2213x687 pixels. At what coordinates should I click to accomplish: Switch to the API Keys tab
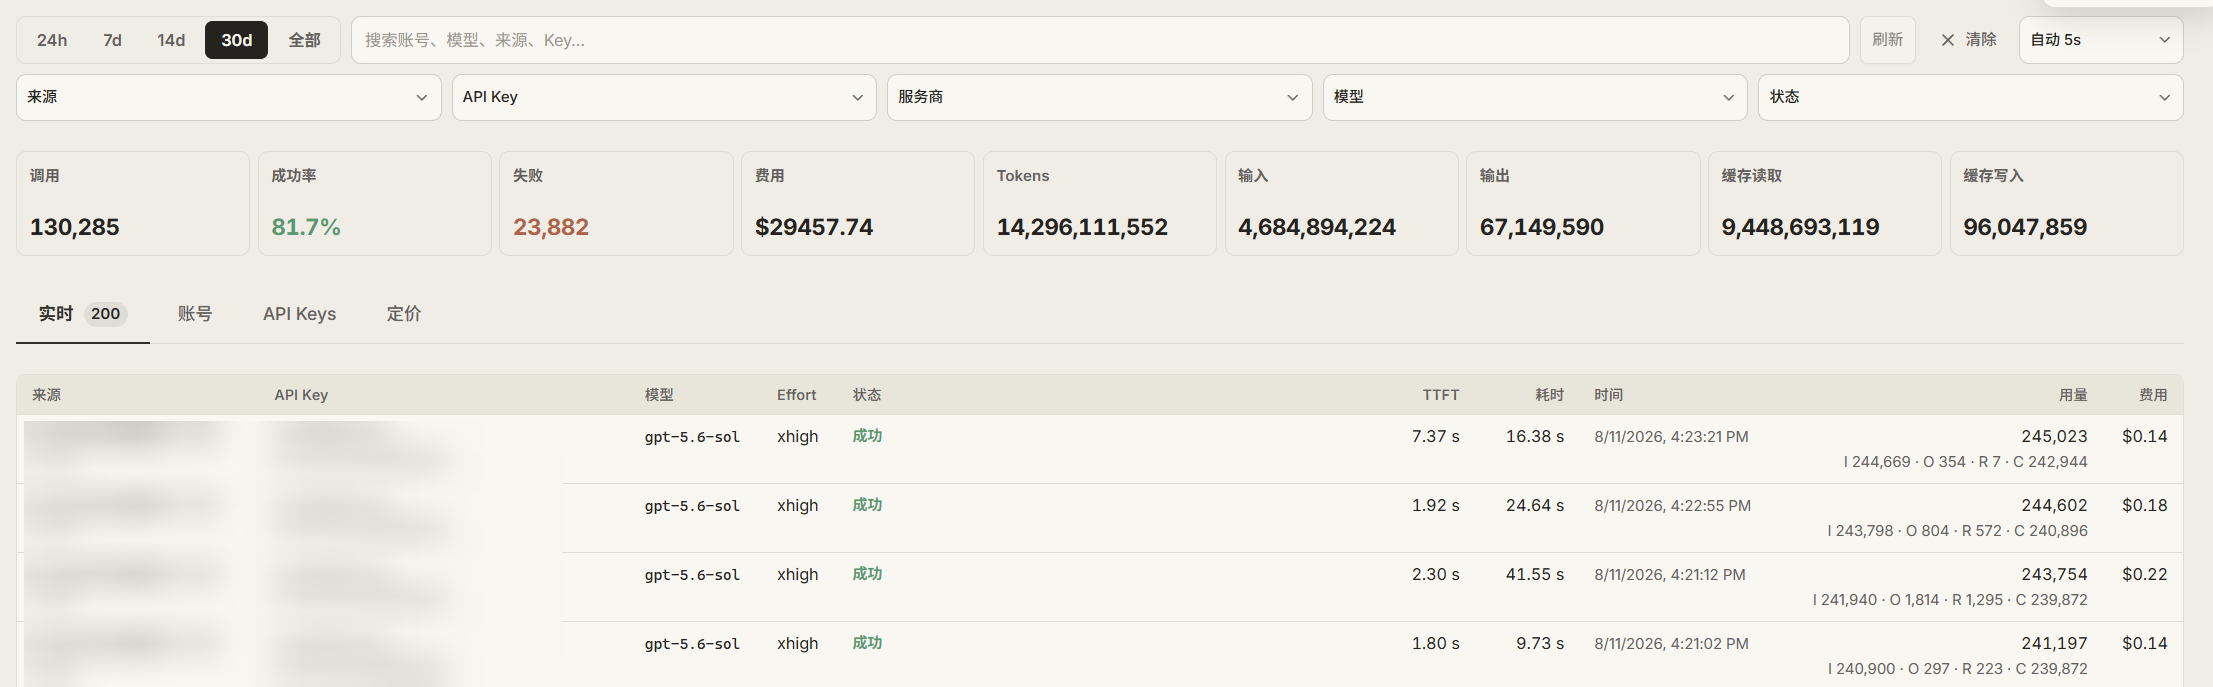(300, 314)
